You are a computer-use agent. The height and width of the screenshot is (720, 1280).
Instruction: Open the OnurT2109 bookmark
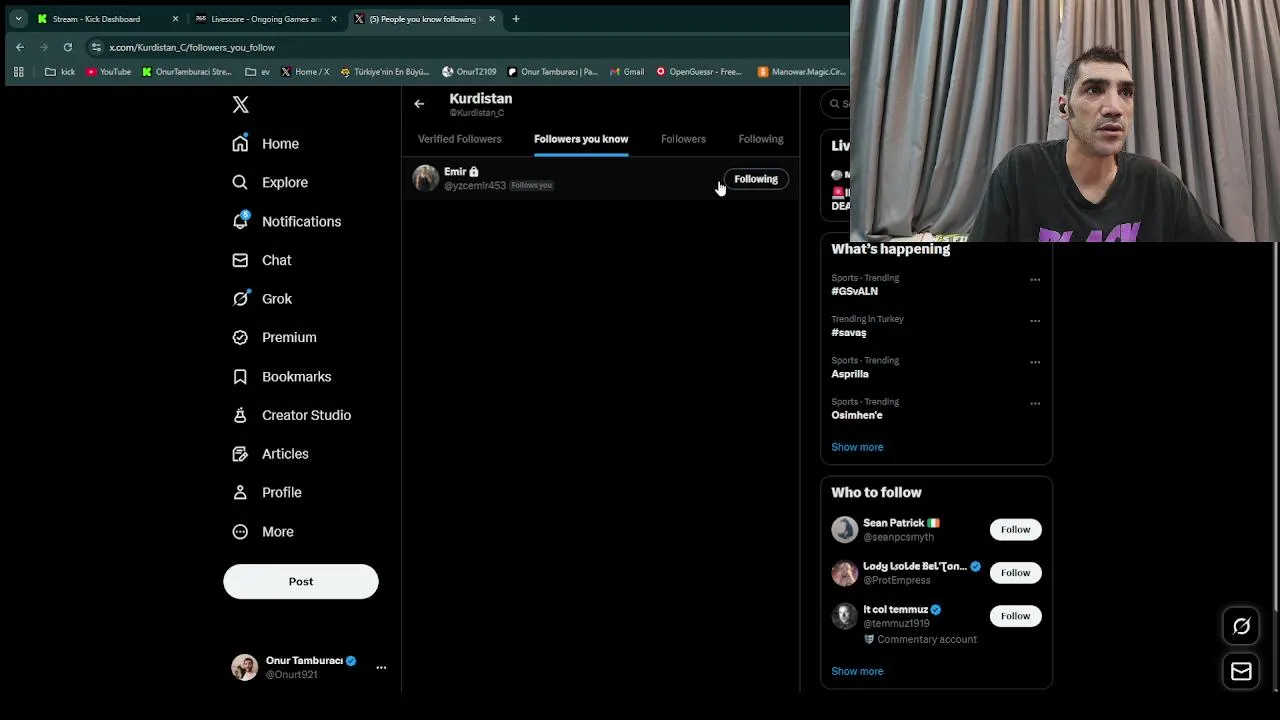tap(469, 72)
